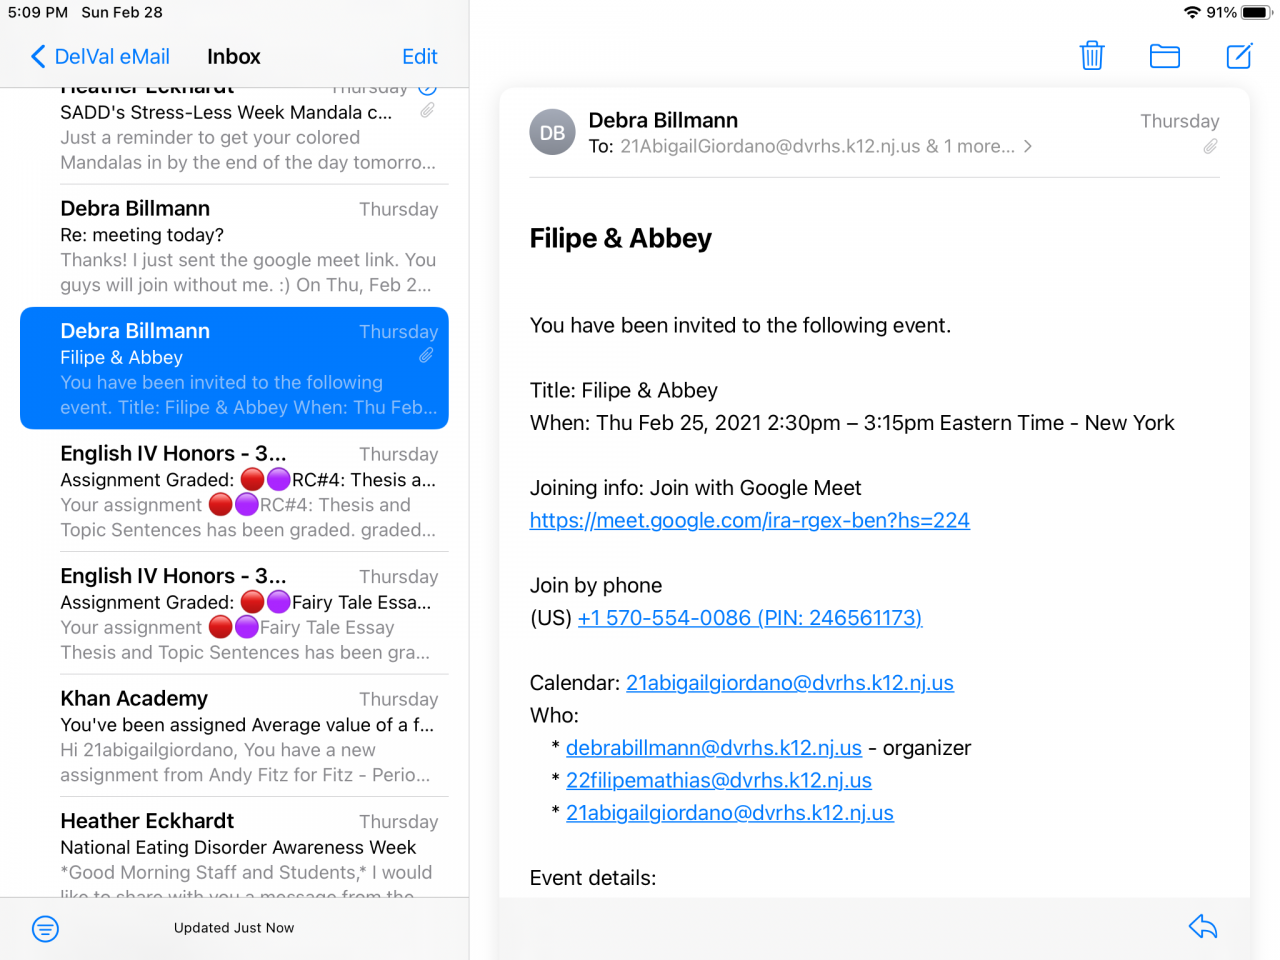This screenshot has height=960, width=1280.
Task: Tap Edit in the Inbox header
Action: [x=420, y=57]
